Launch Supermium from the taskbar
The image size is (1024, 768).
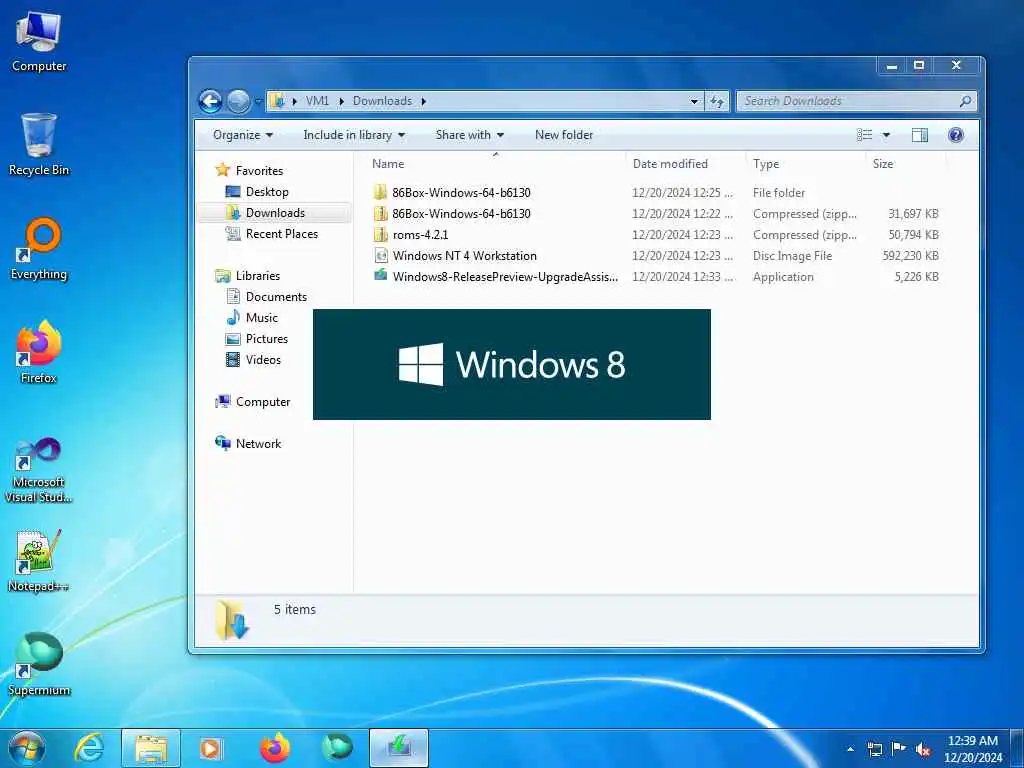coord(337,748)
